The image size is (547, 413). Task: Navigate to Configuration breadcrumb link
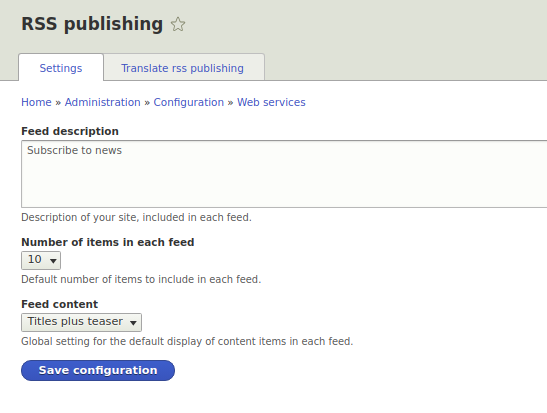tap(189, 102)
